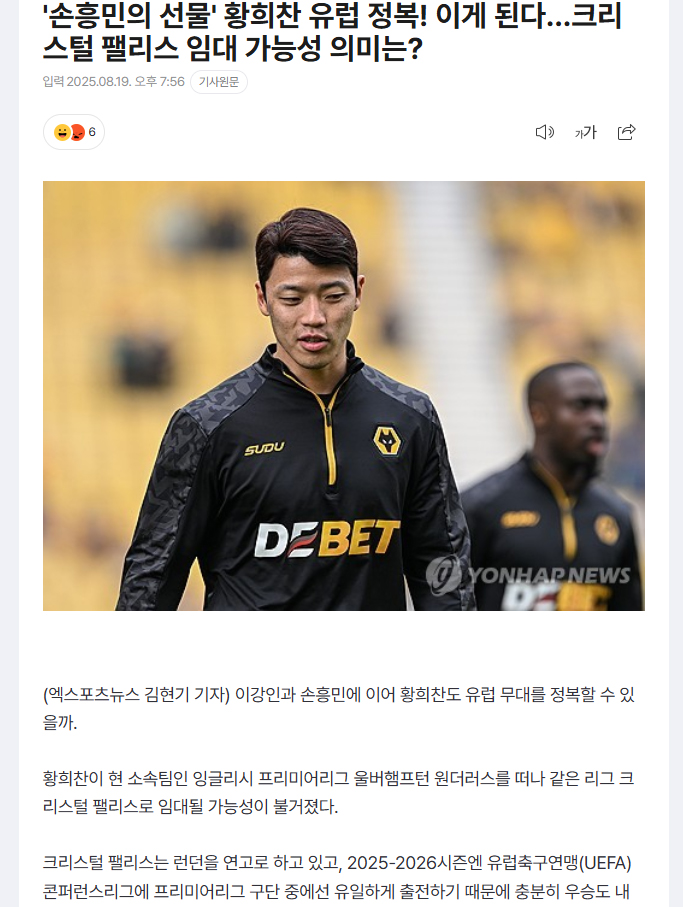Share the article using share icon
This screenshot has width=683, height=907.
coord(627,132)
